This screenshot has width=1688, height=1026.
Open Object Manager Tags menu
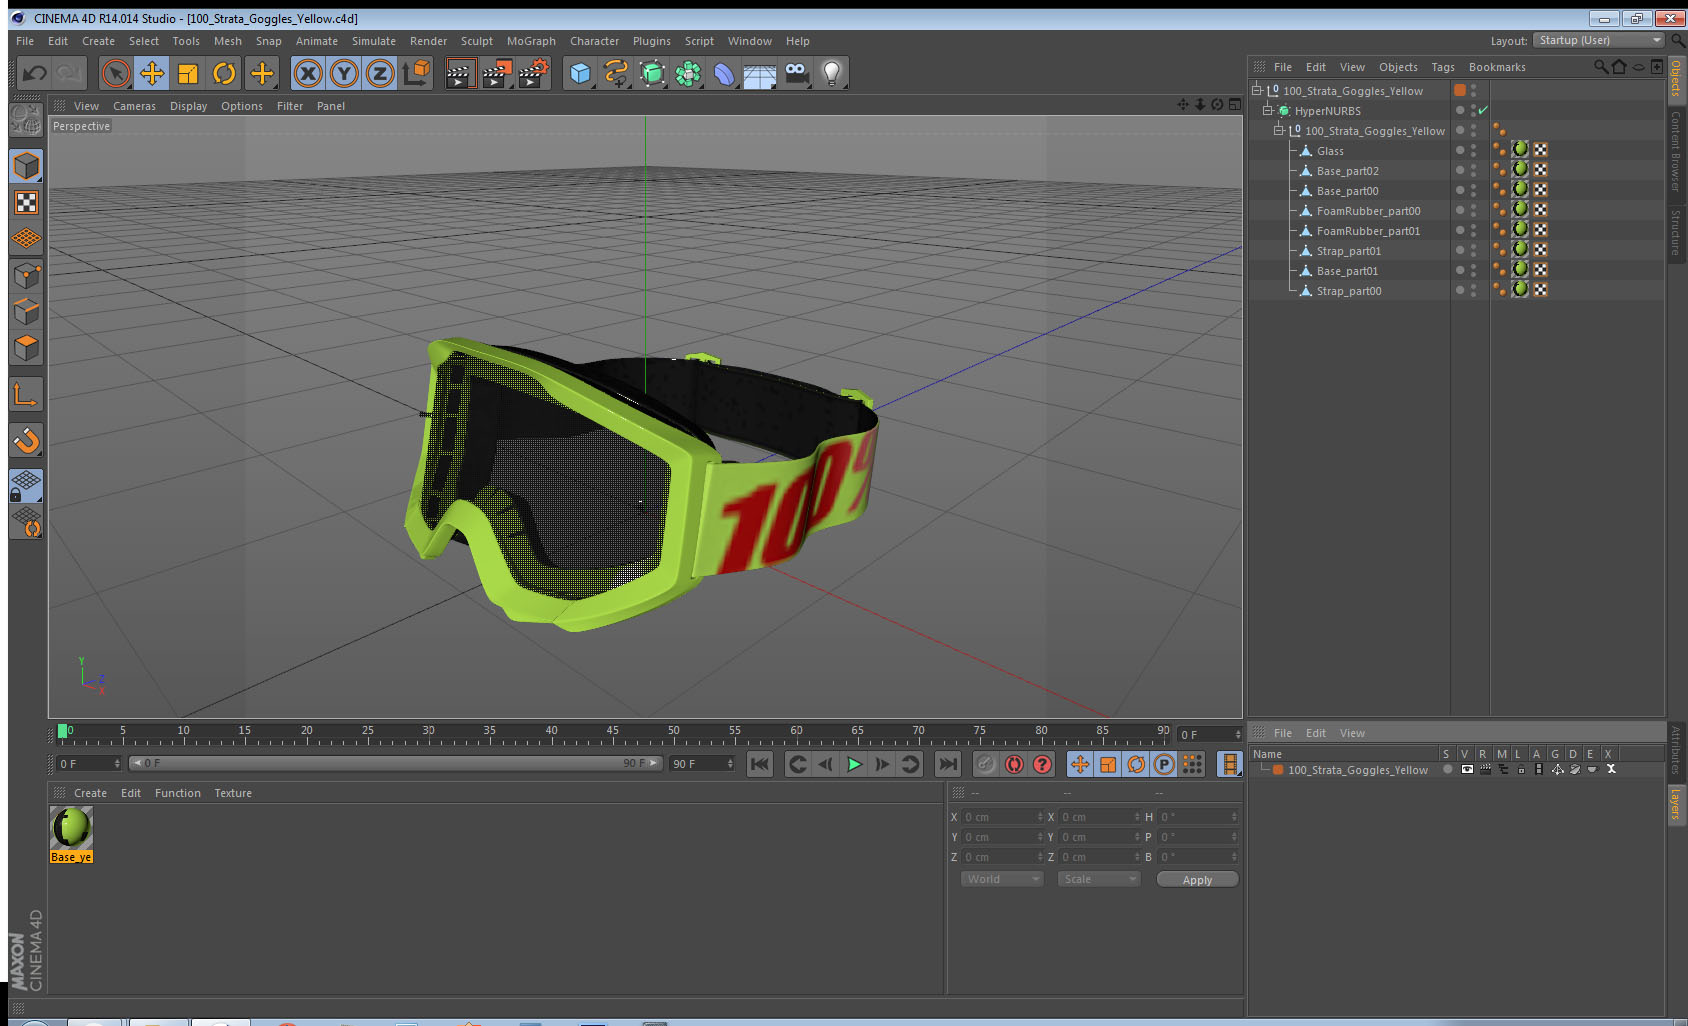[x=1442, y=67]
